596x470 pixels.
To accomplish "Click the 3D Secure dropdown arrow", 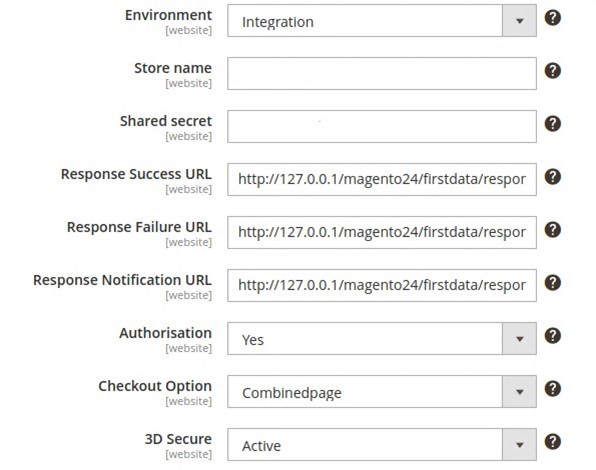I will 519,445.
